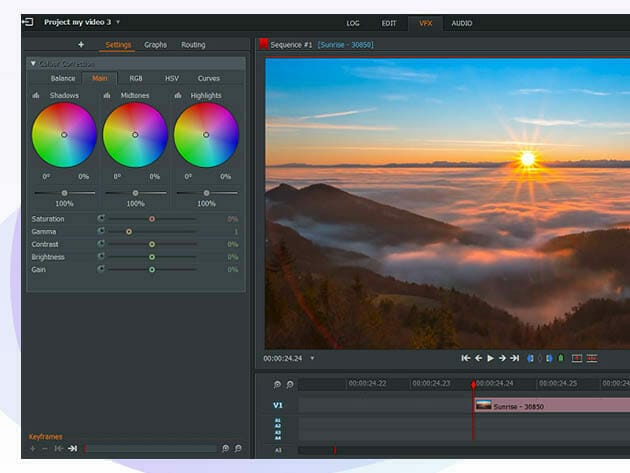
Task: Click the exit project icon
Action: pyautogui.click(x=29, y=22)
